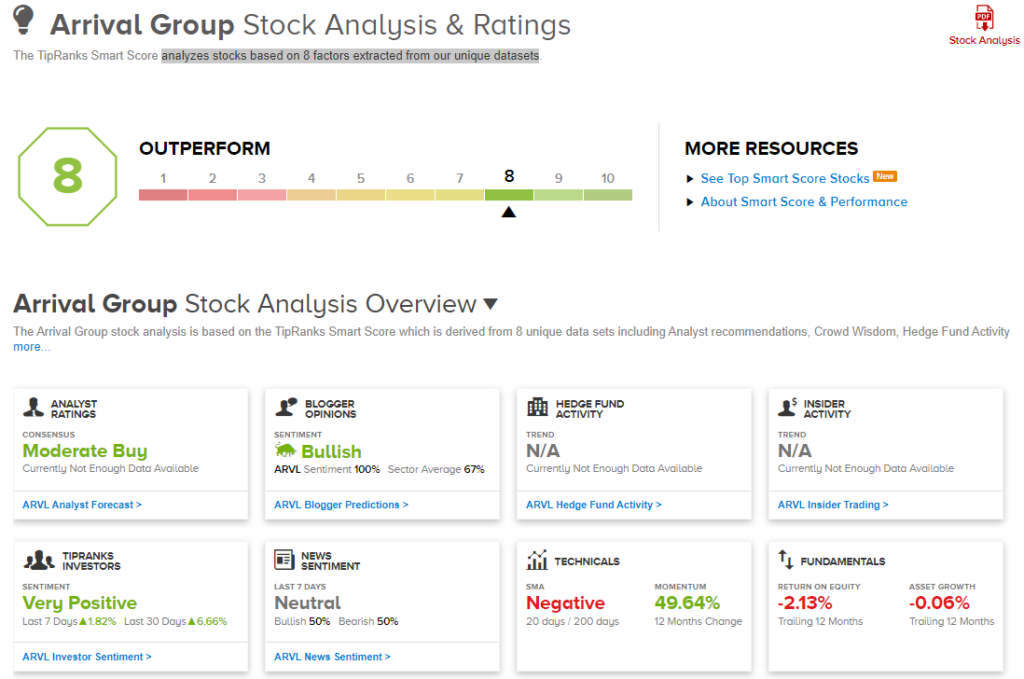The image size is (1024, 679).
Task: Click the lightbulb icon beside the title
Action: [x=24, y=21]
